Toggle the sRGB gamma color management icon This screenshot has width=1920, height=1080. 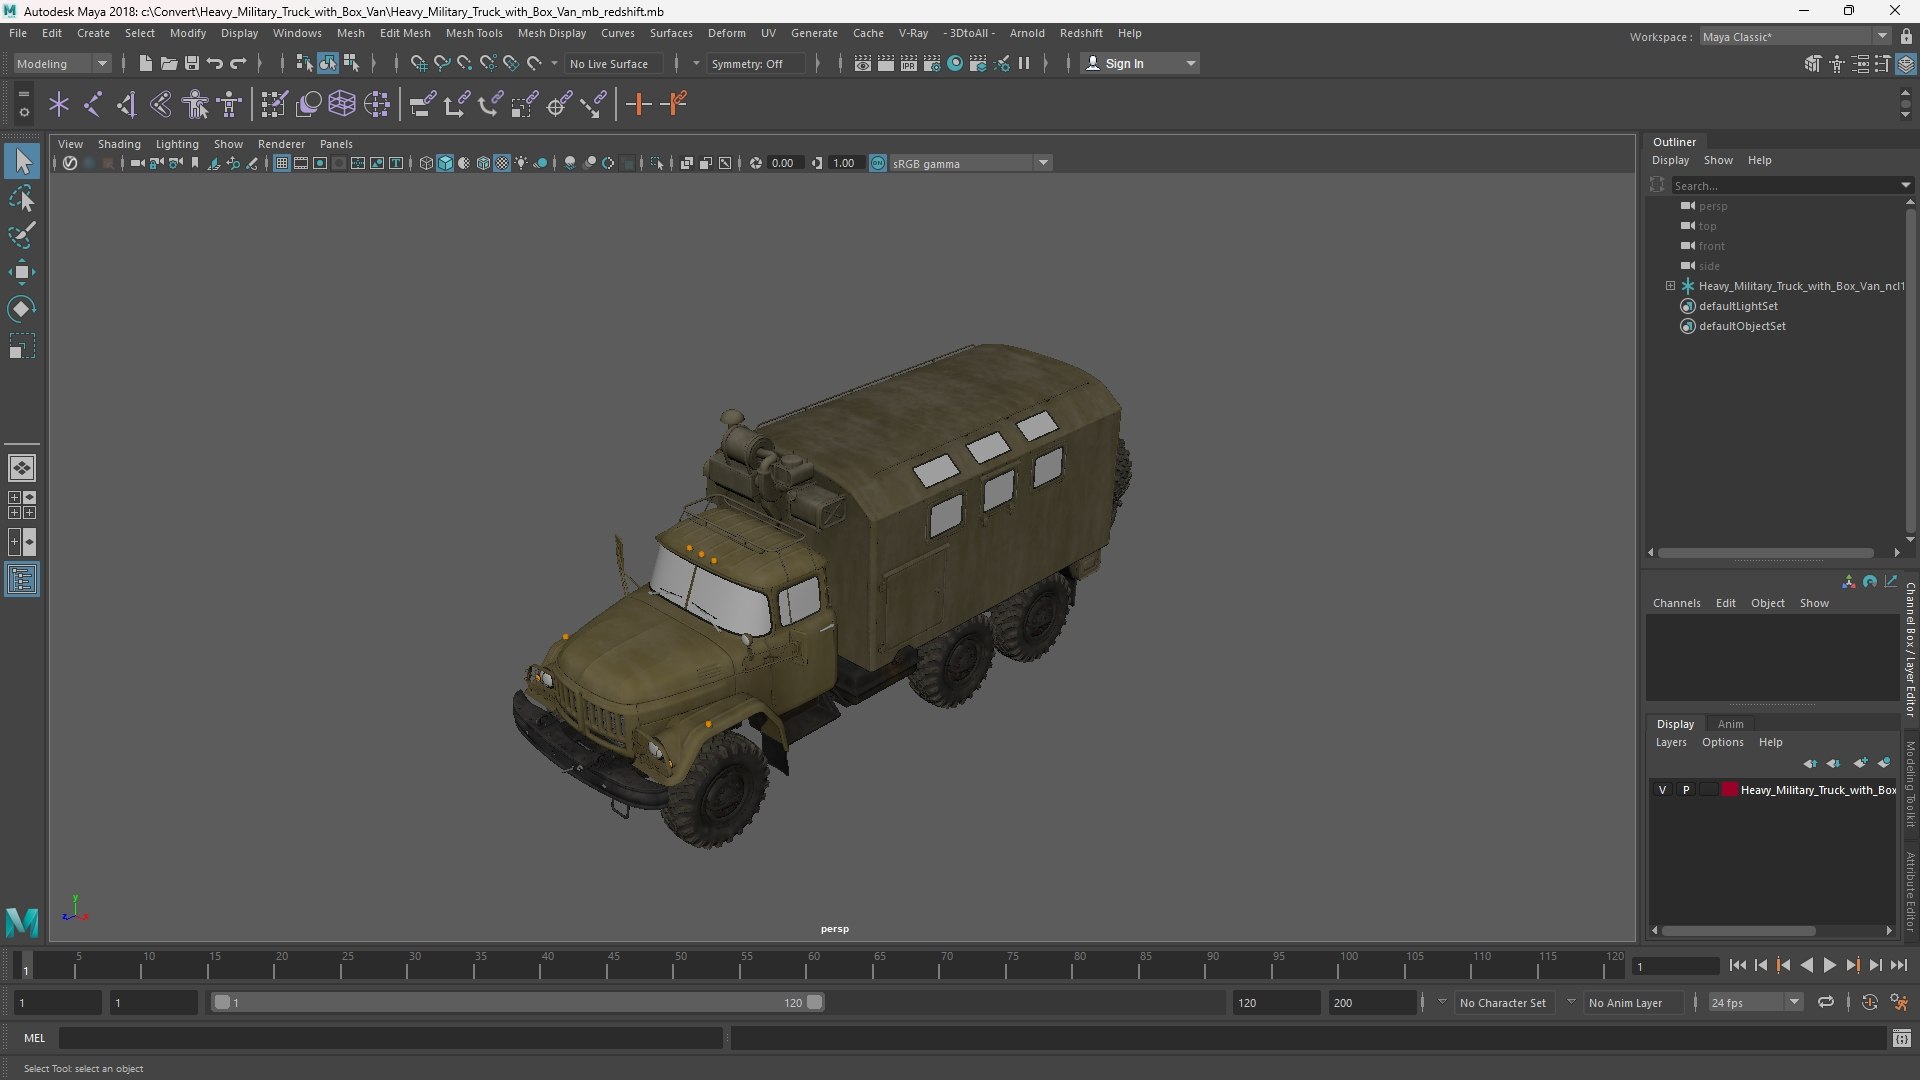click(878, 163)
